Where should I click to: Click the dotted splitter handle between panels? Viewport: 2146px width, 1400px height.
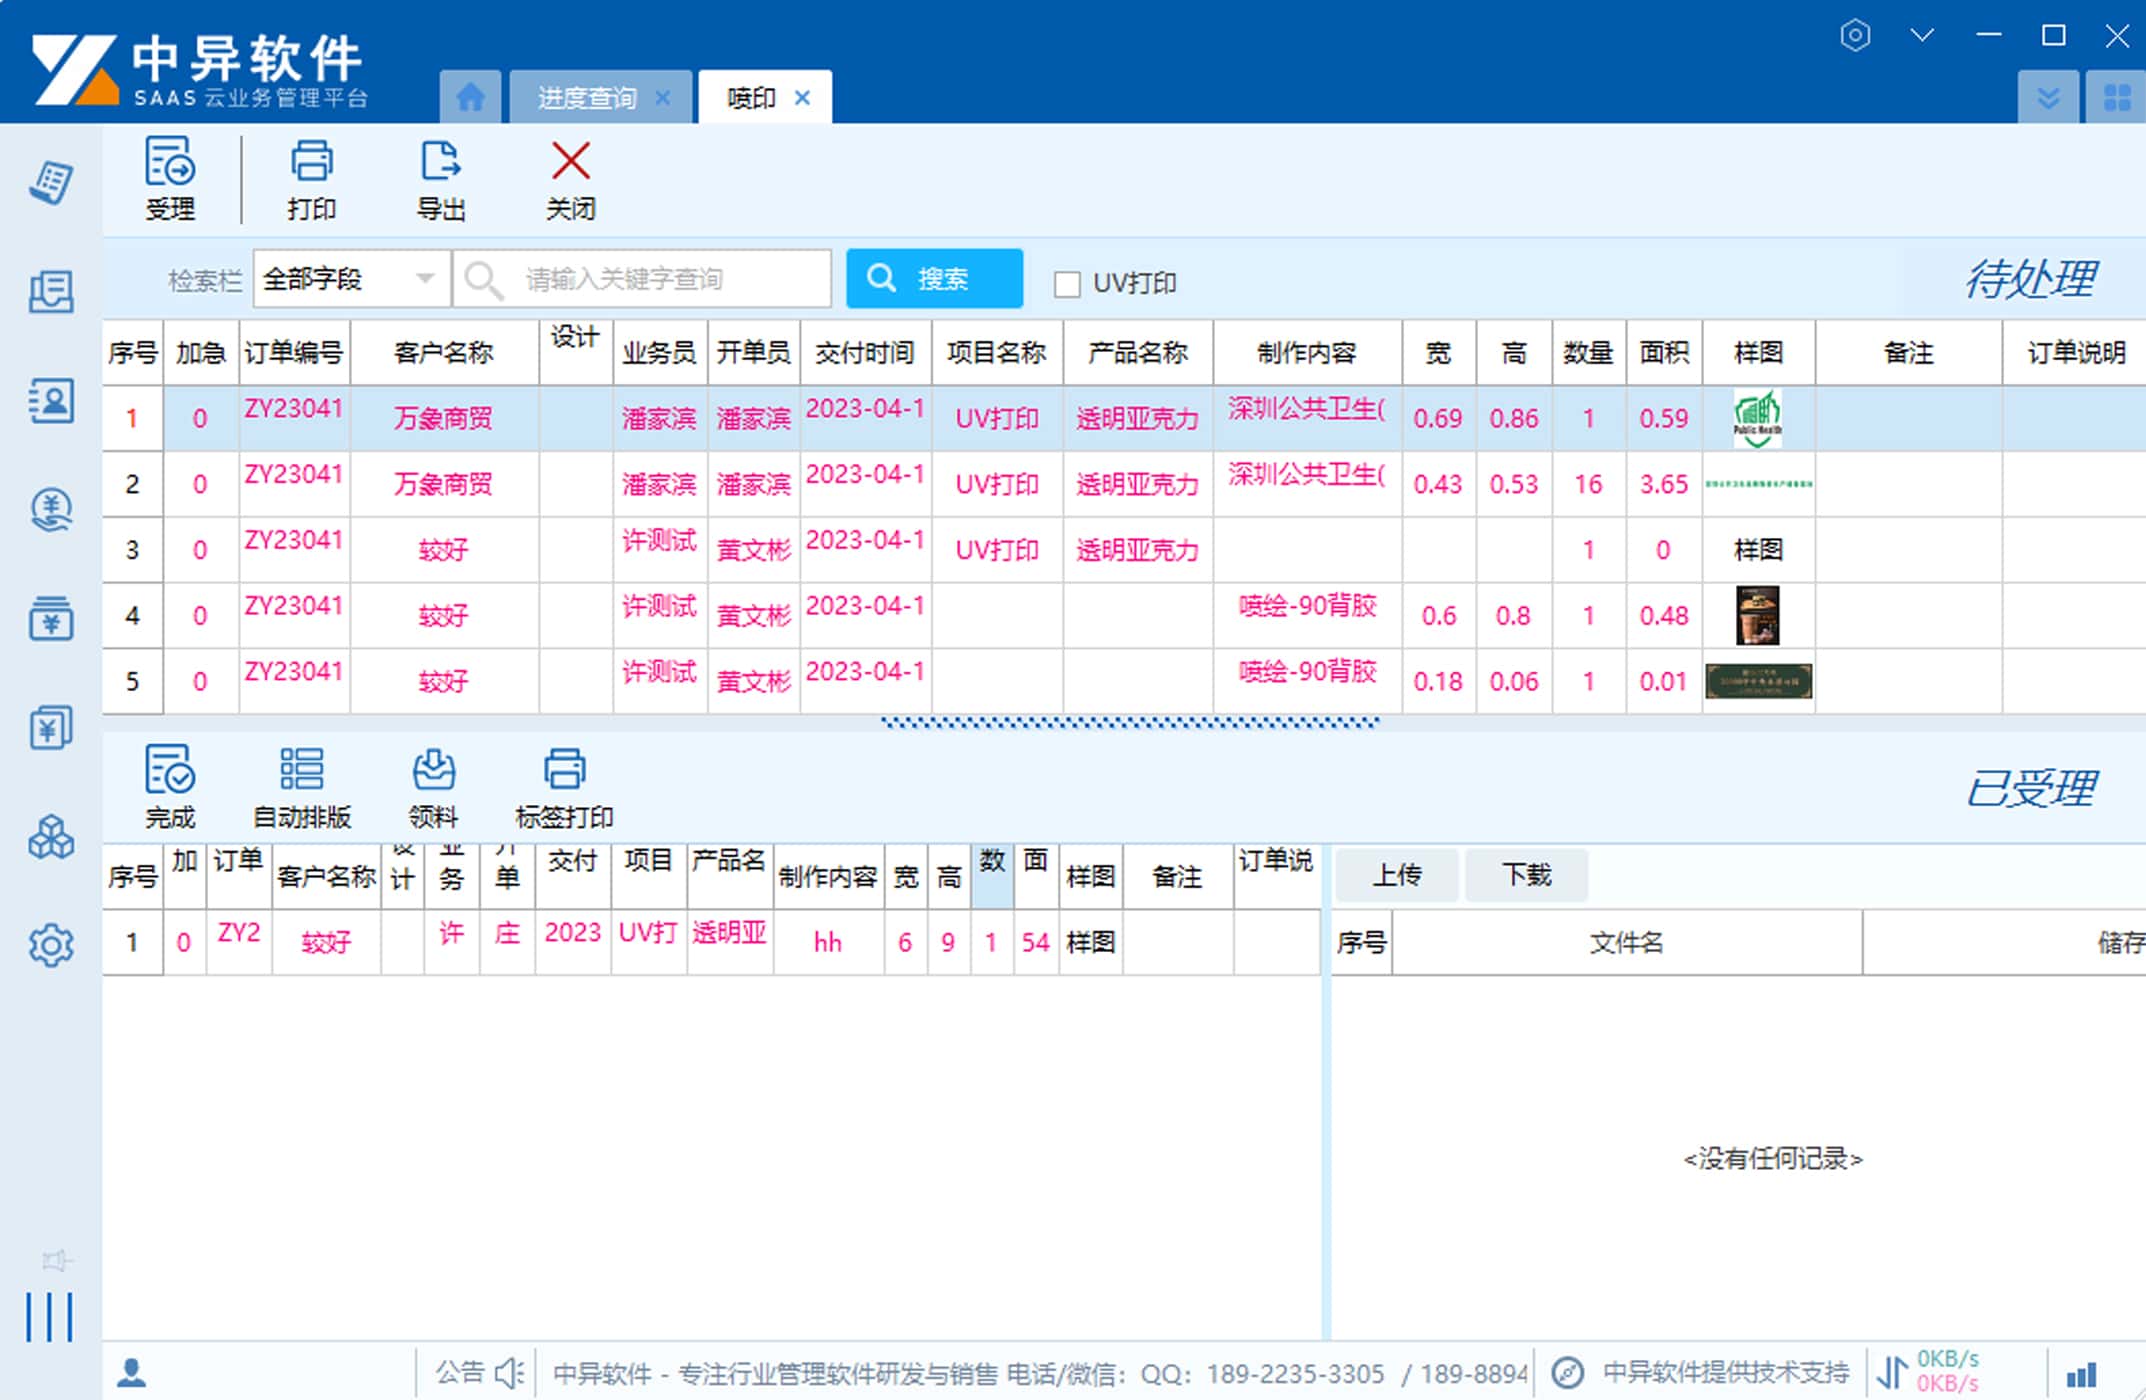tap(1130, 722)
